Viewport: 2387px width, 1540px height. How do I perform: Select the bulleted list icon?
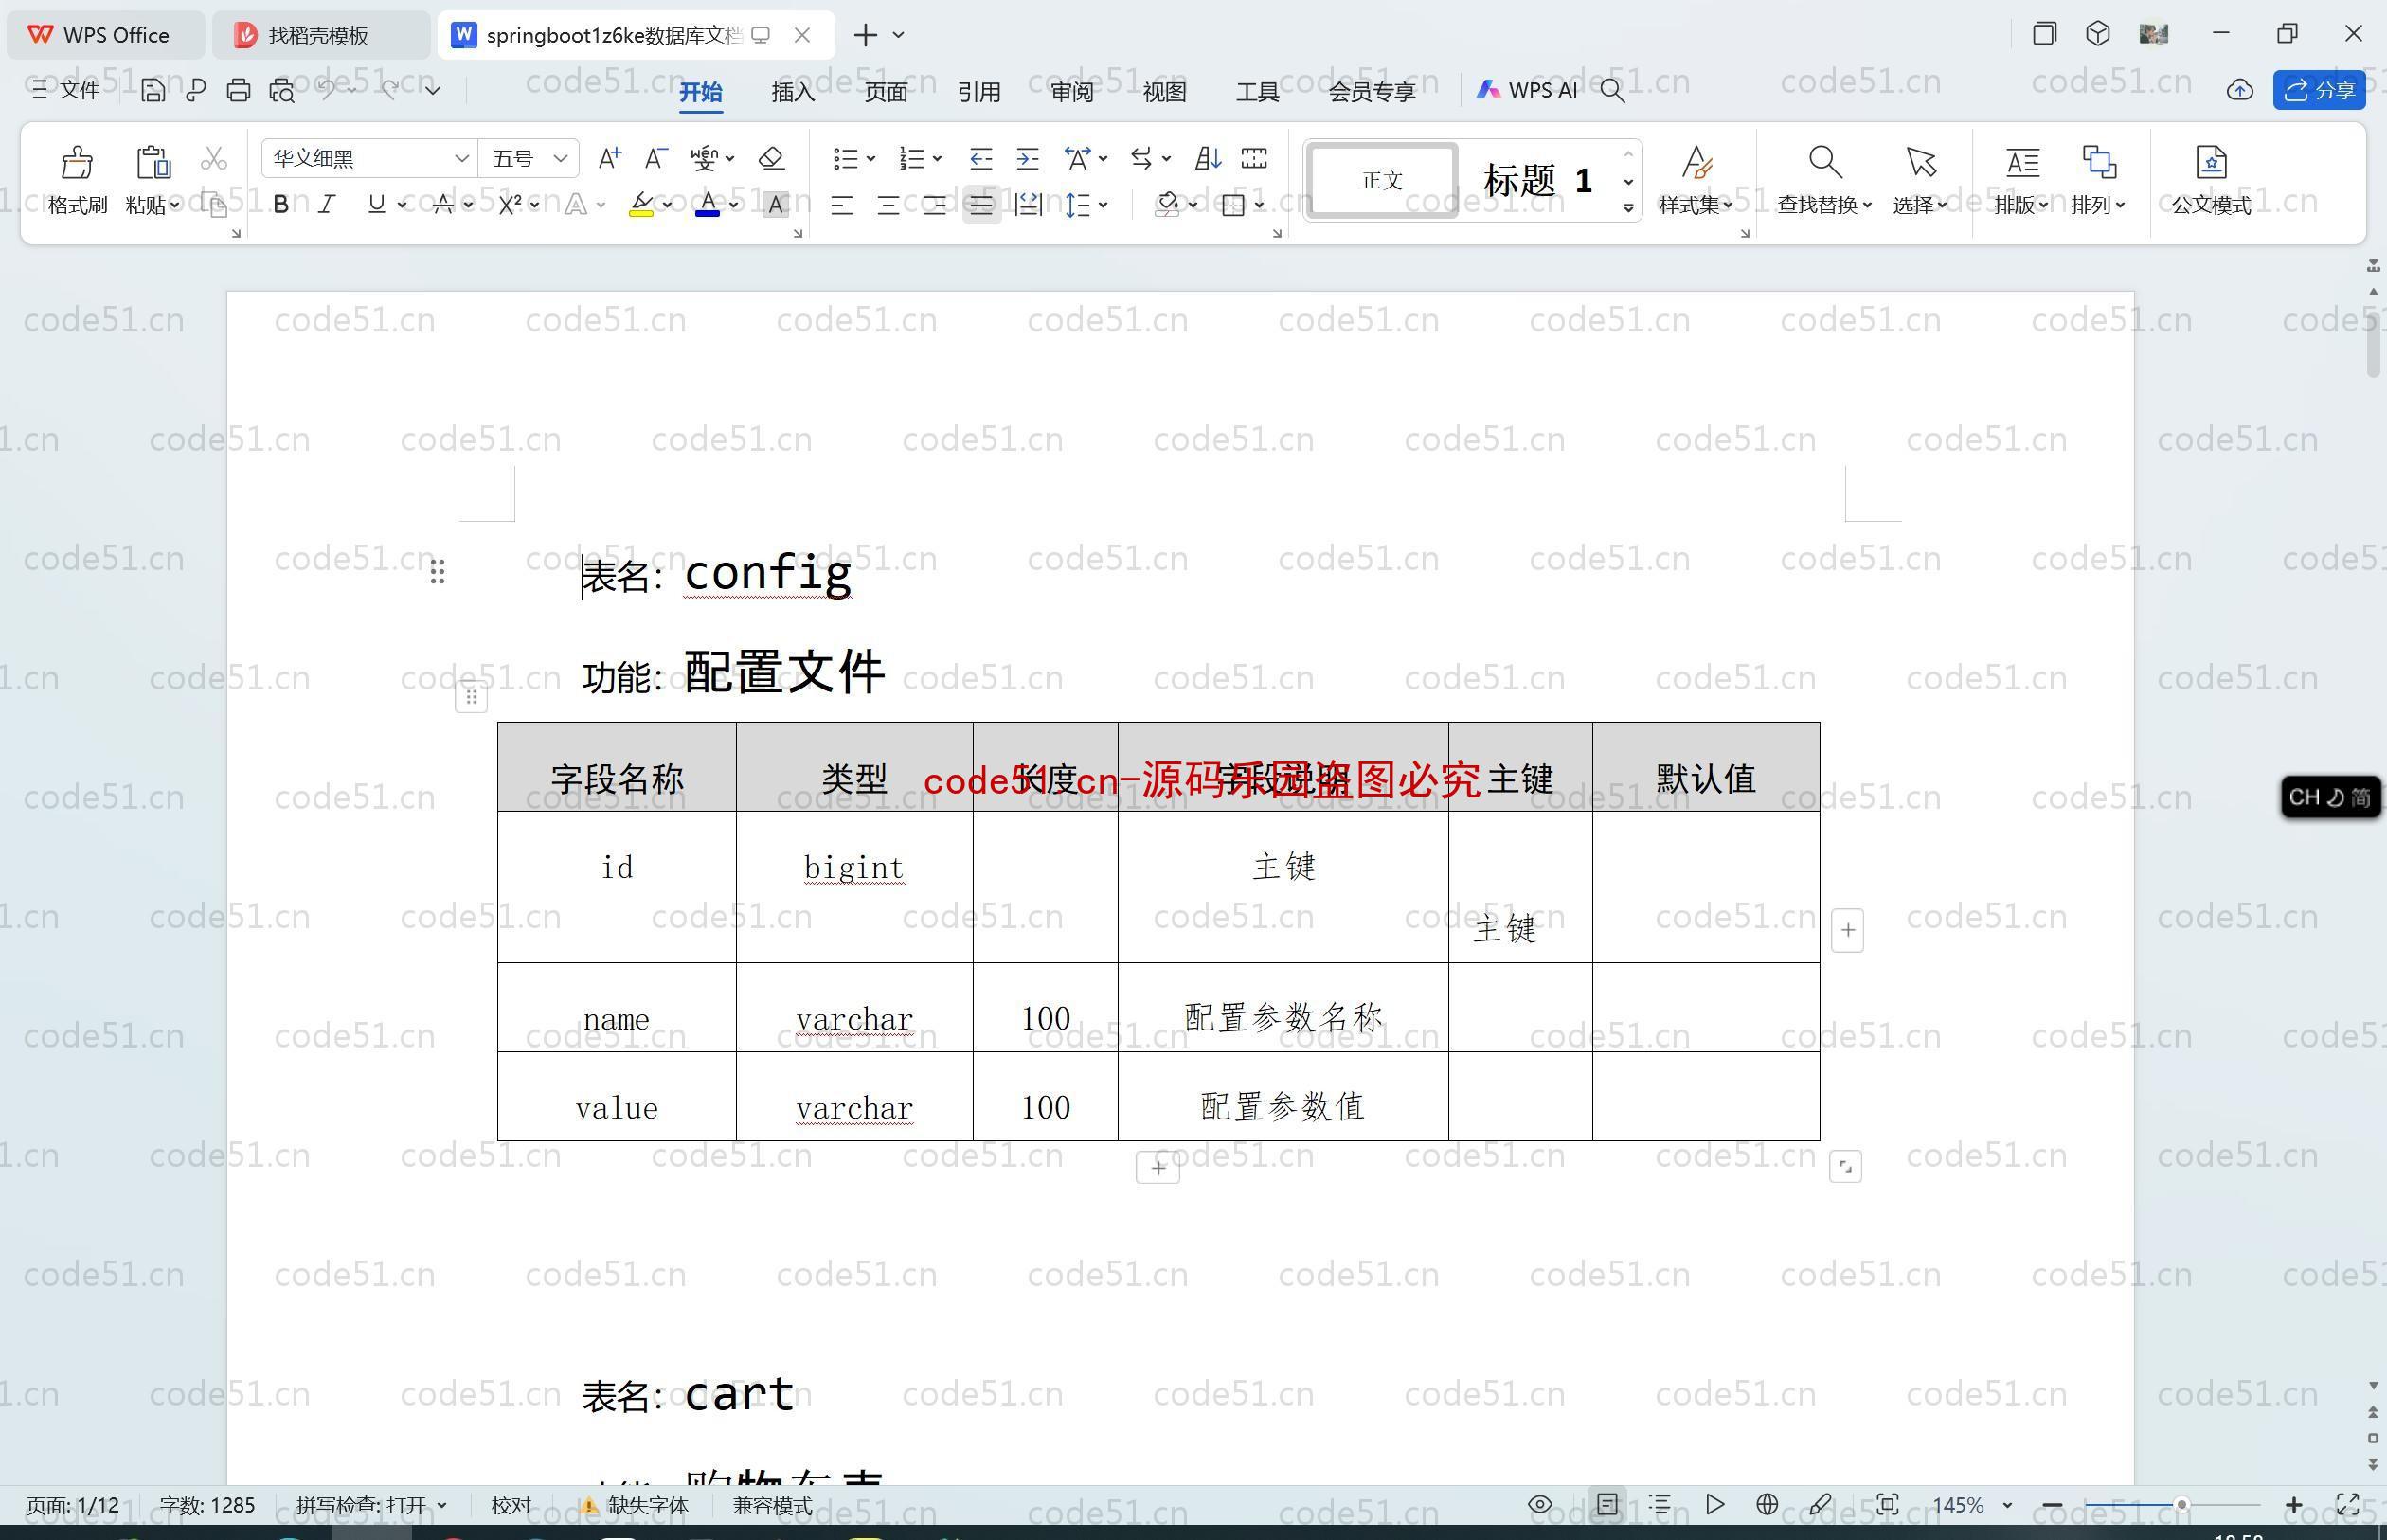click(x=846, y=158)
